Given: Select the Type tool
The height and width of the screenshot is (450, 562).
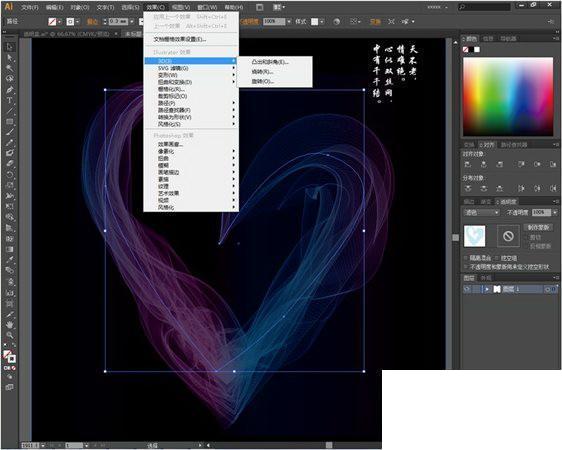Looking at the screenshot, I should 9,100.
